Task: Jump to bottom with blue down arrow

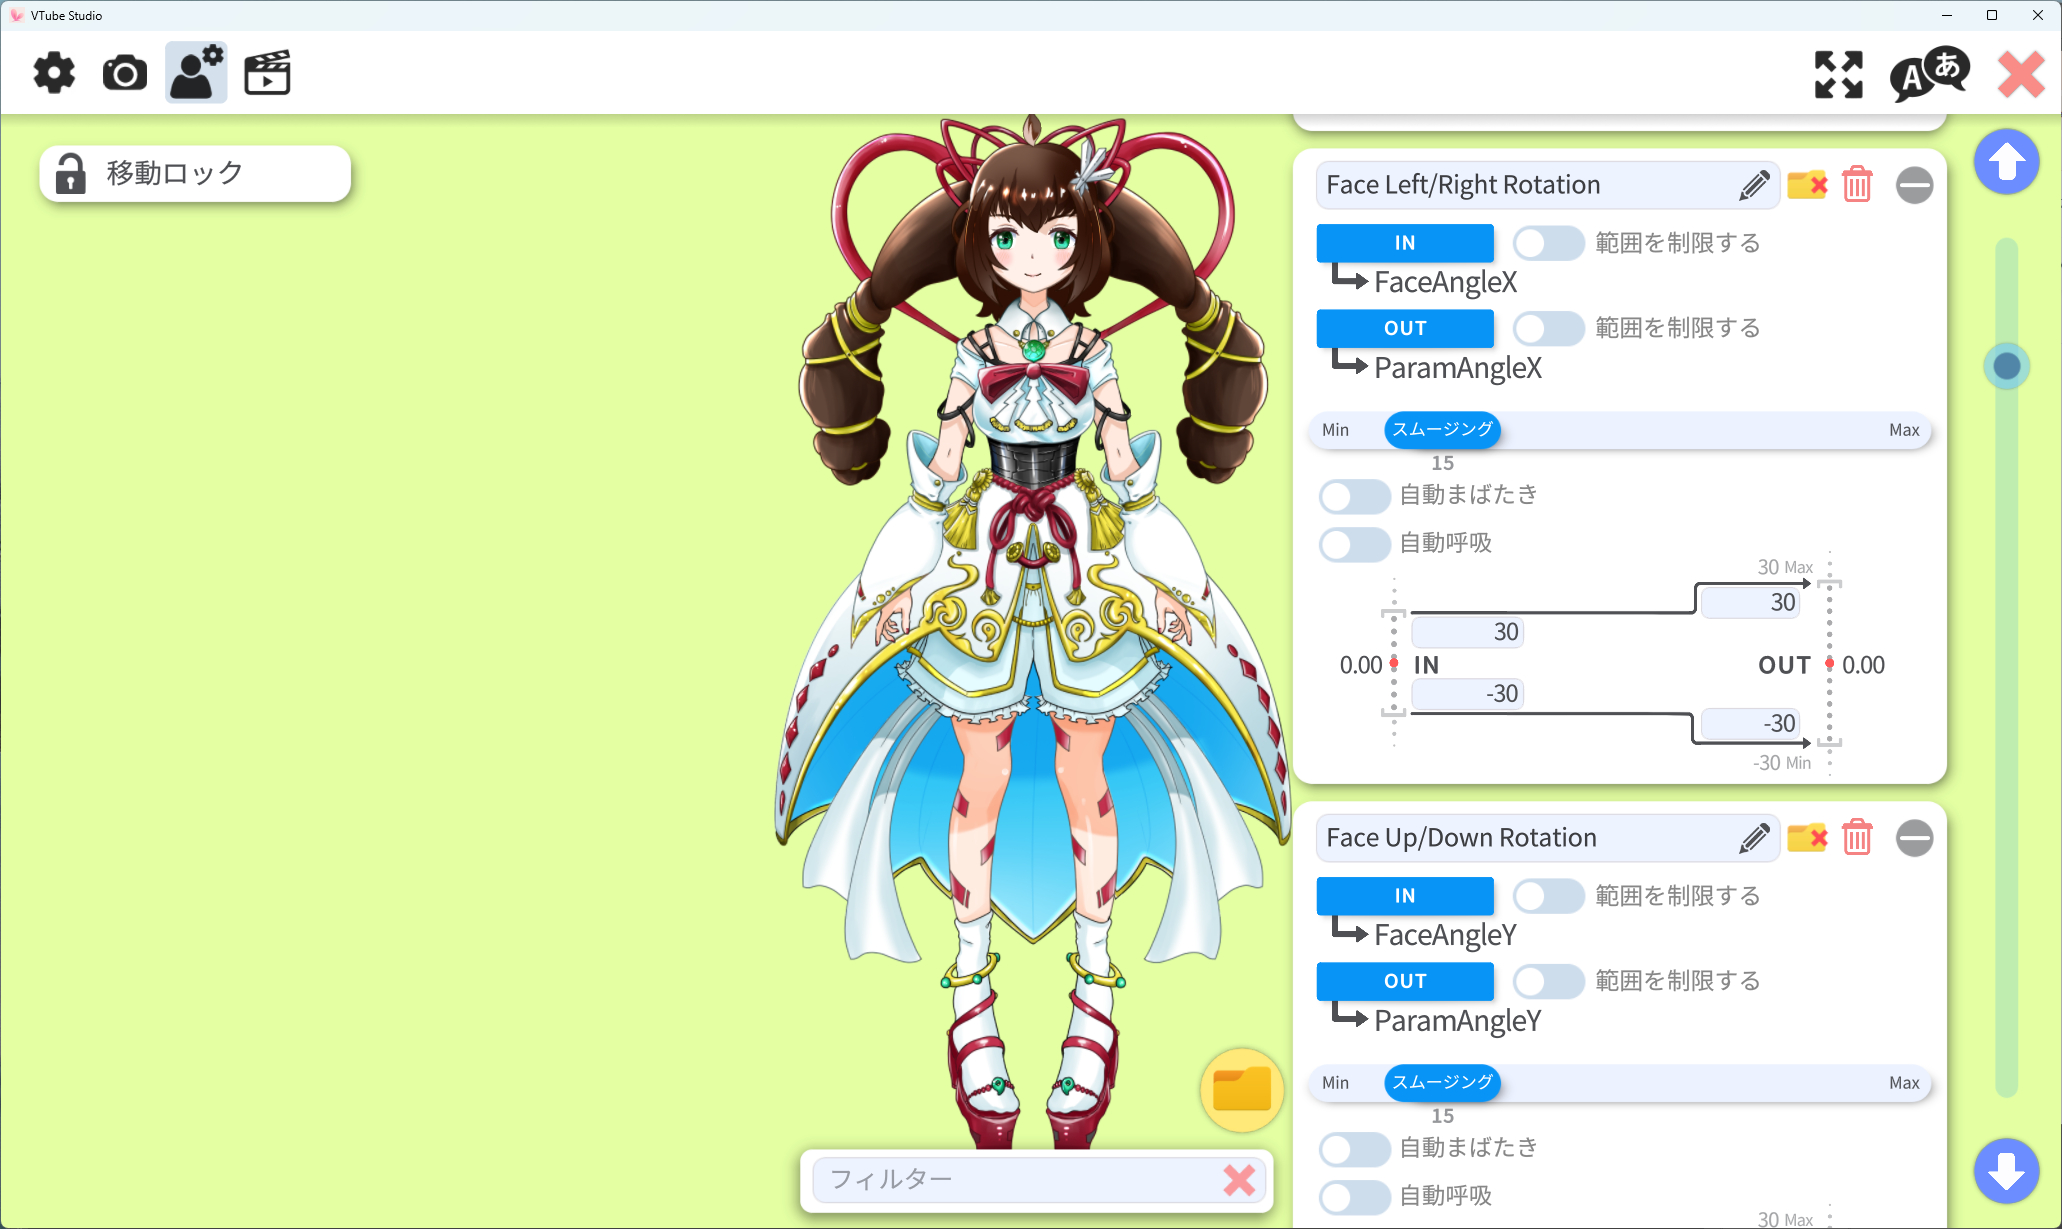Action: click(2006, 1171)
